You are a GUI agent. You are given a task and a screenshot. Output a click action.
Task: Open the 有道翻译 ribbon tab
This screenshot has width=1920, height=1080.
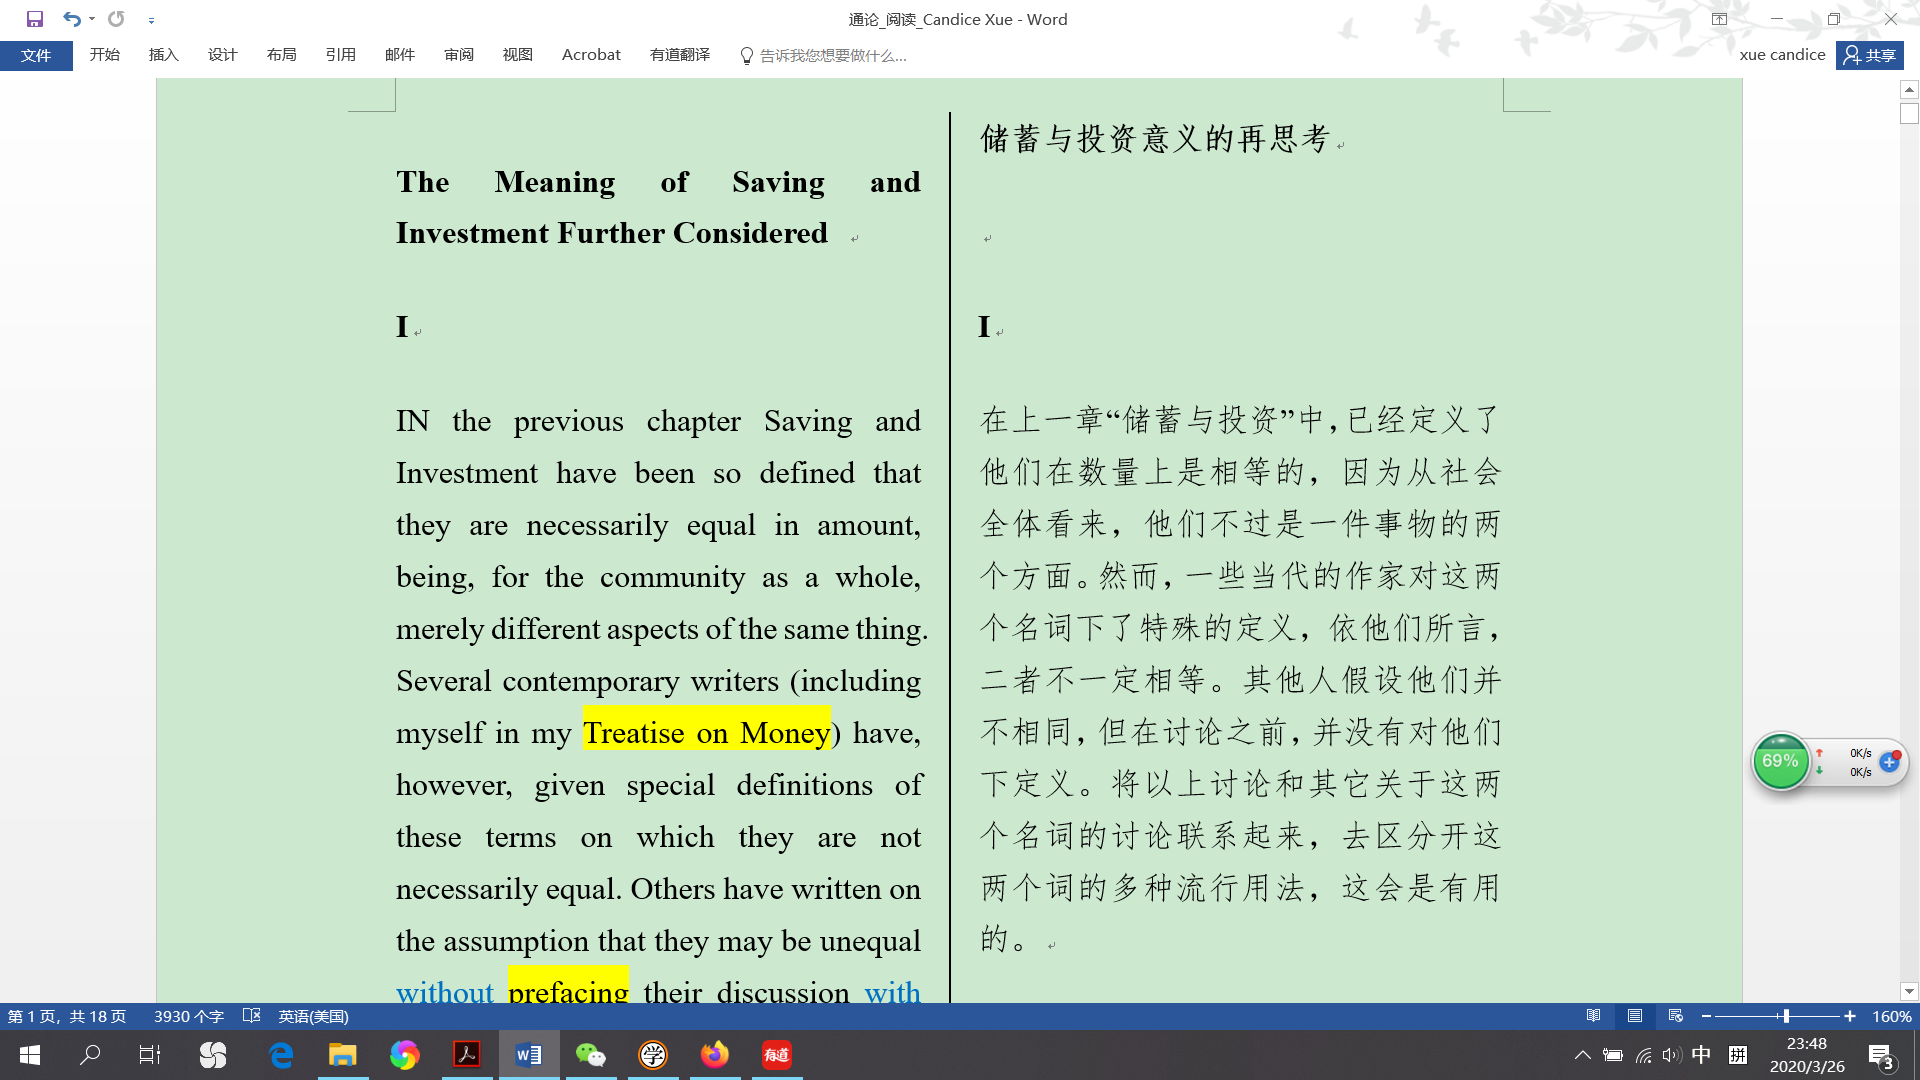point(679,55)
